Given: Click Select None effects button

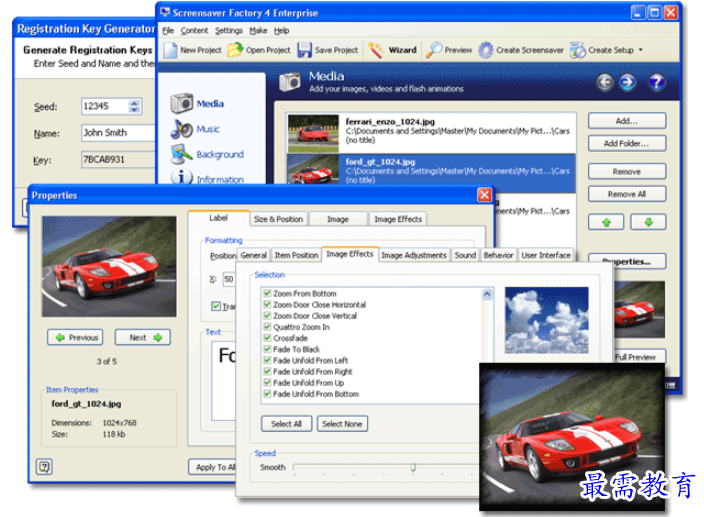Looking at the screenshot, I should coord(342,424).
